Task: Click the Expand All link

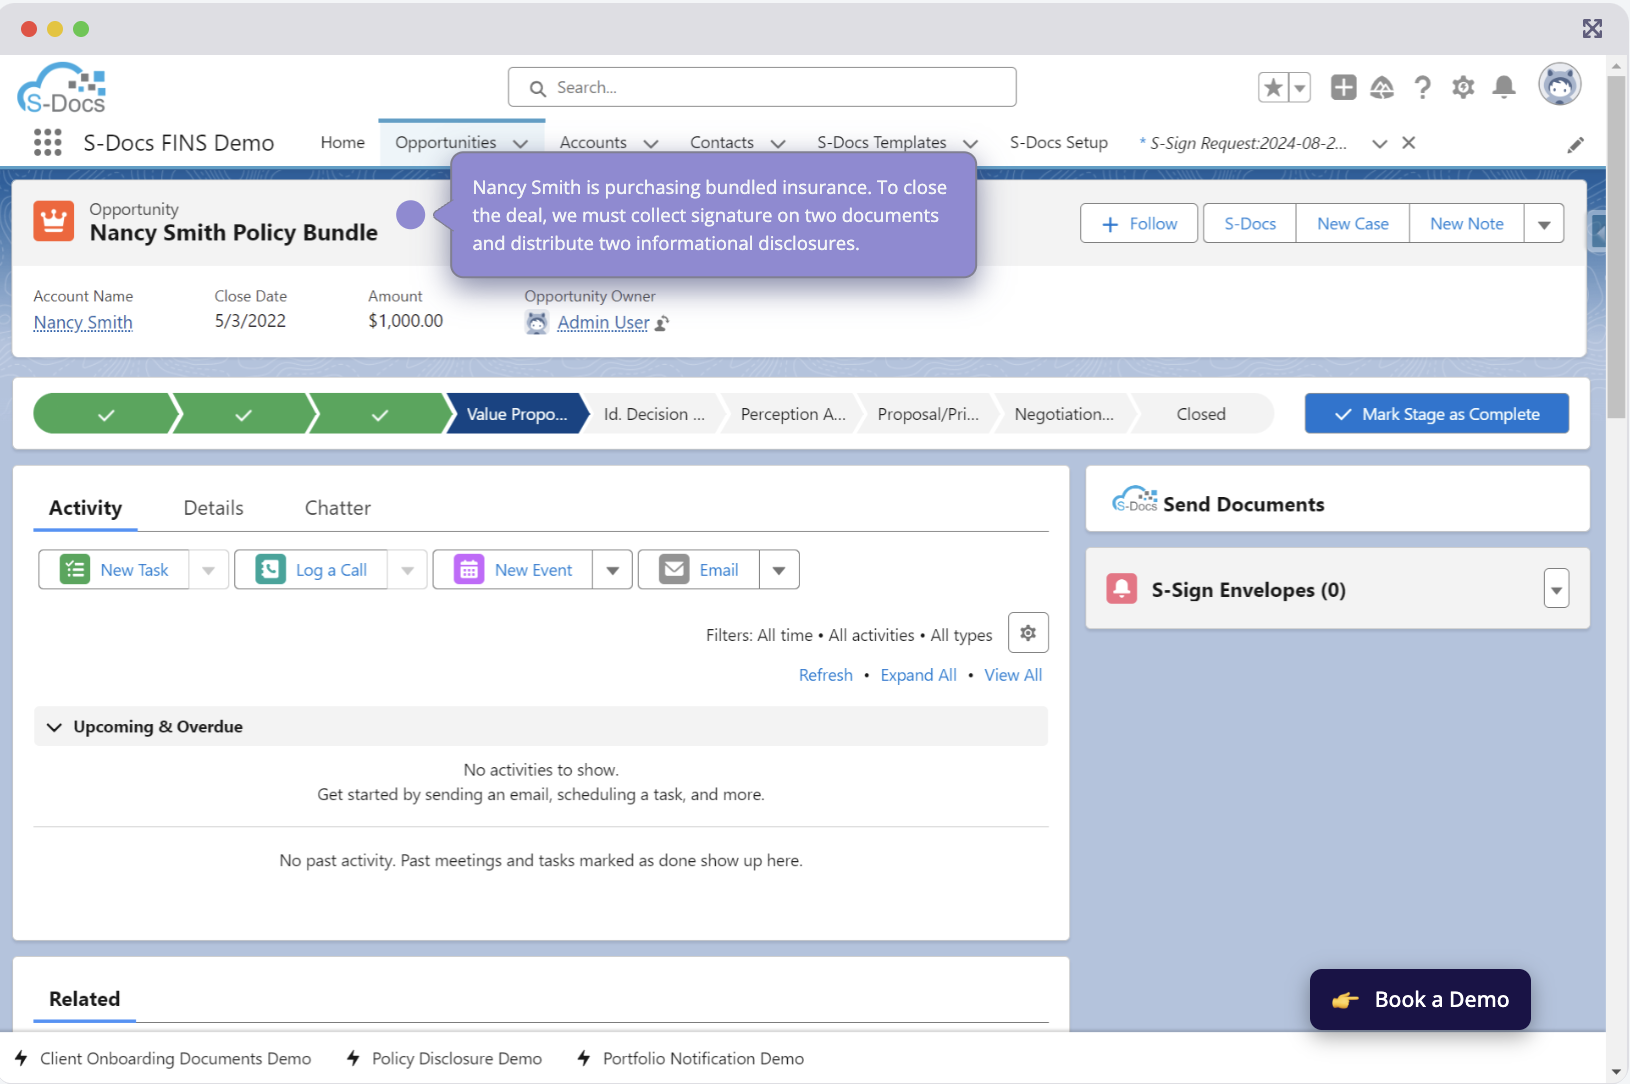Action: (x=919, y=675)
